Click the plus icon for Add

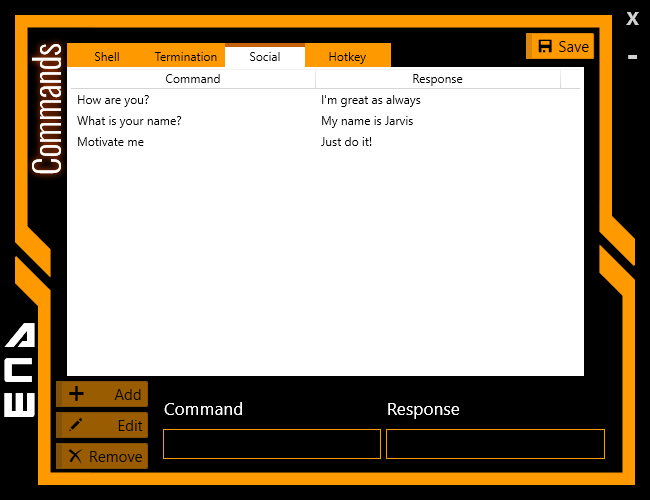pos(76,394)
